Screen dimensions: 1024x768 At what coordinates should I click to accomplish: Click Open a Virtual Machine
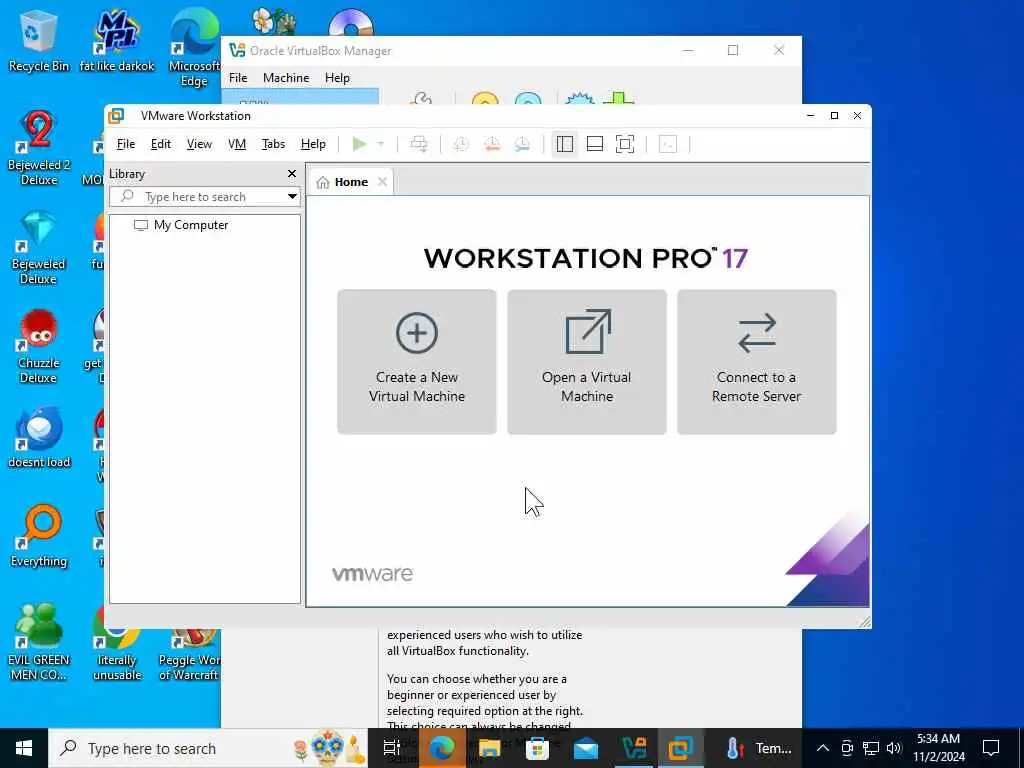click(x=586, y=362)
